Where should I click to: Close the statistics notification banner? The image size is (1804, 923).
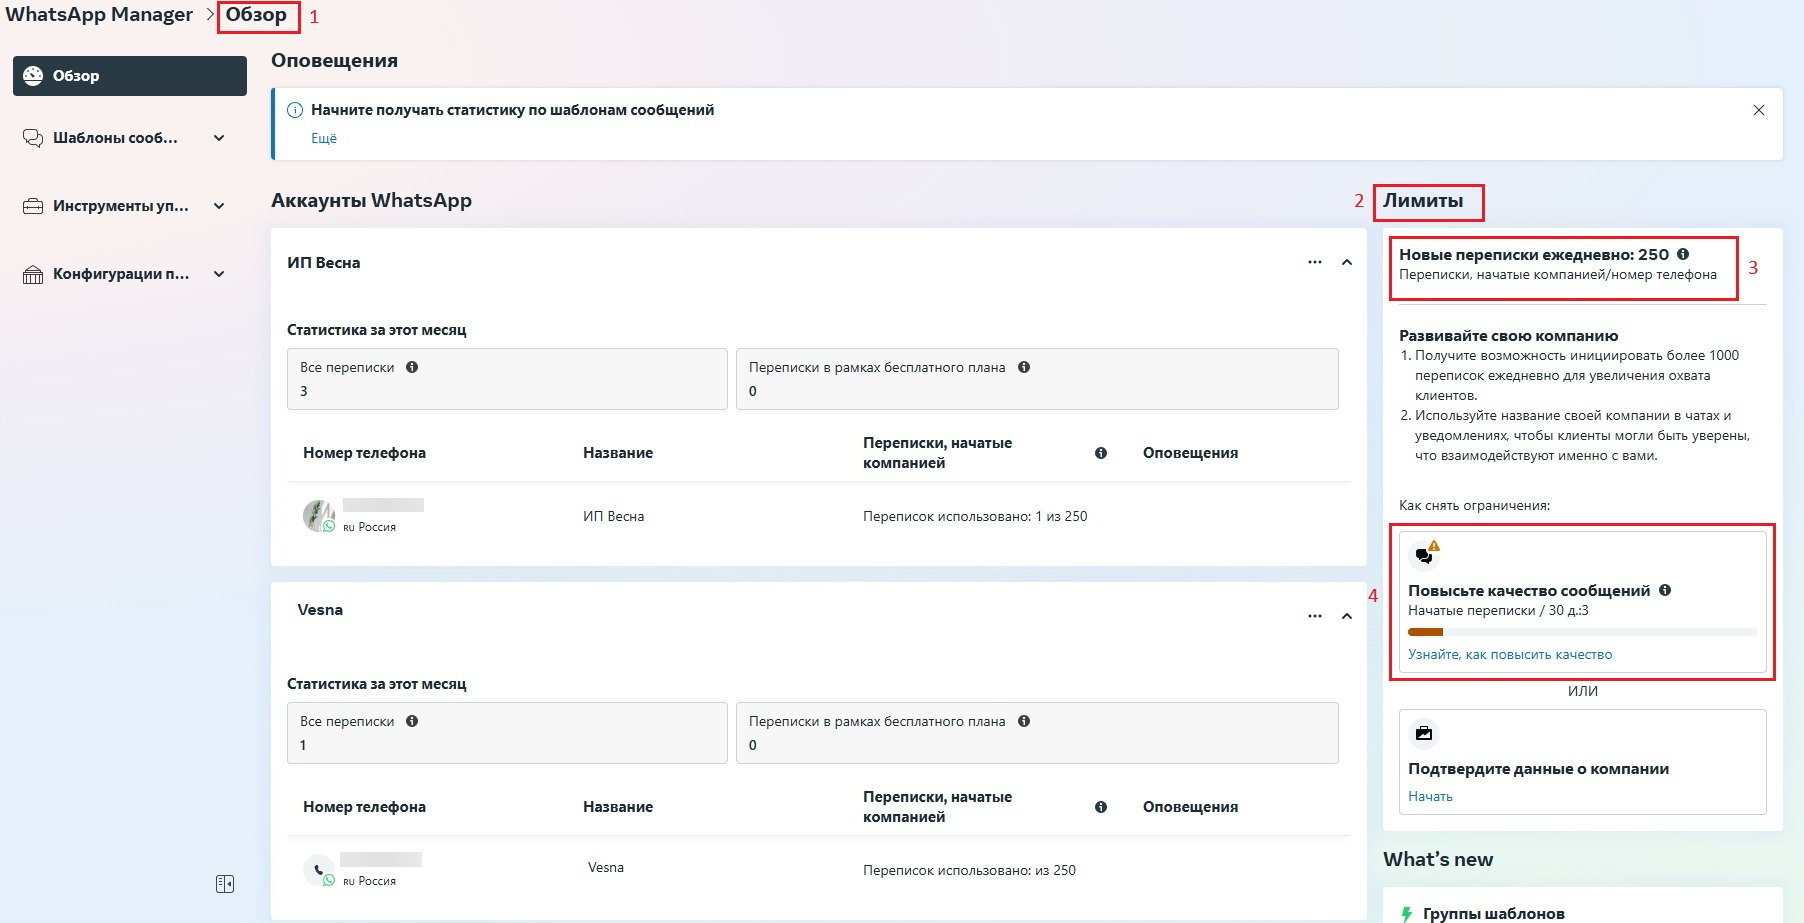click(1758, 110)
